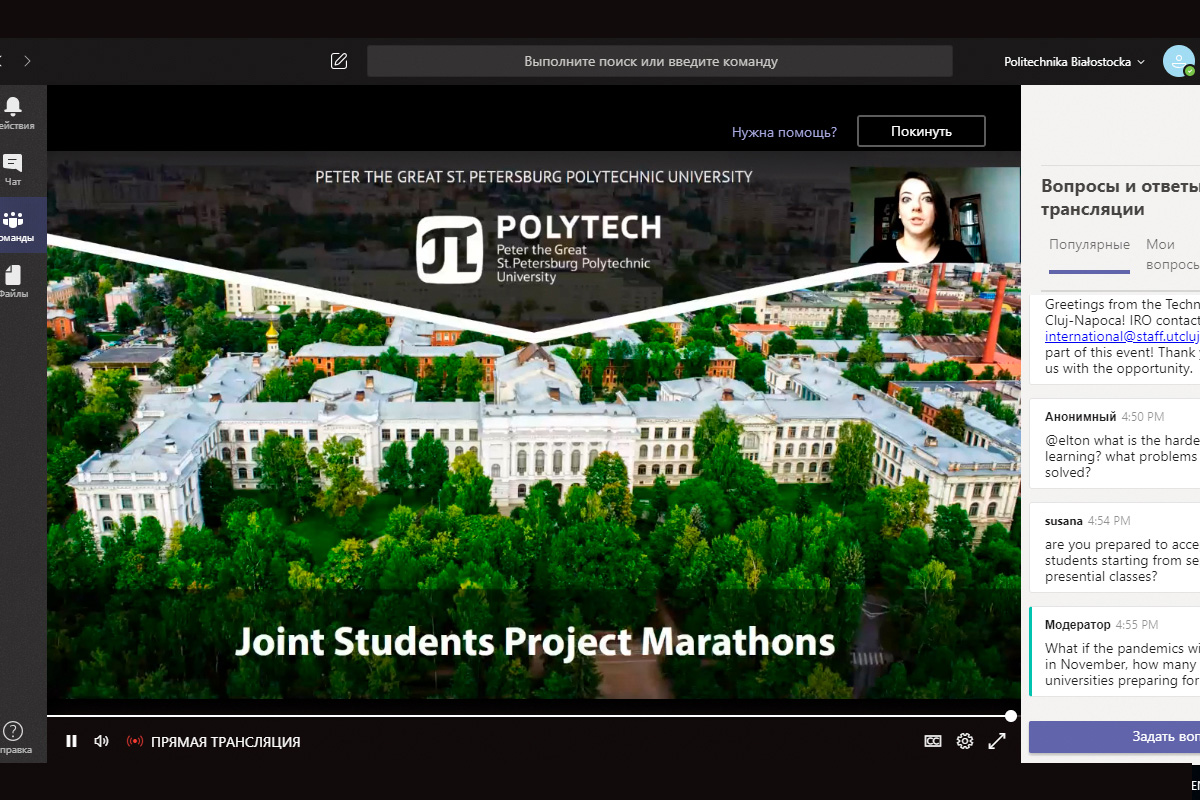Open video settings gear icon
1200x800 pixels.
click(x=964, y=741)
